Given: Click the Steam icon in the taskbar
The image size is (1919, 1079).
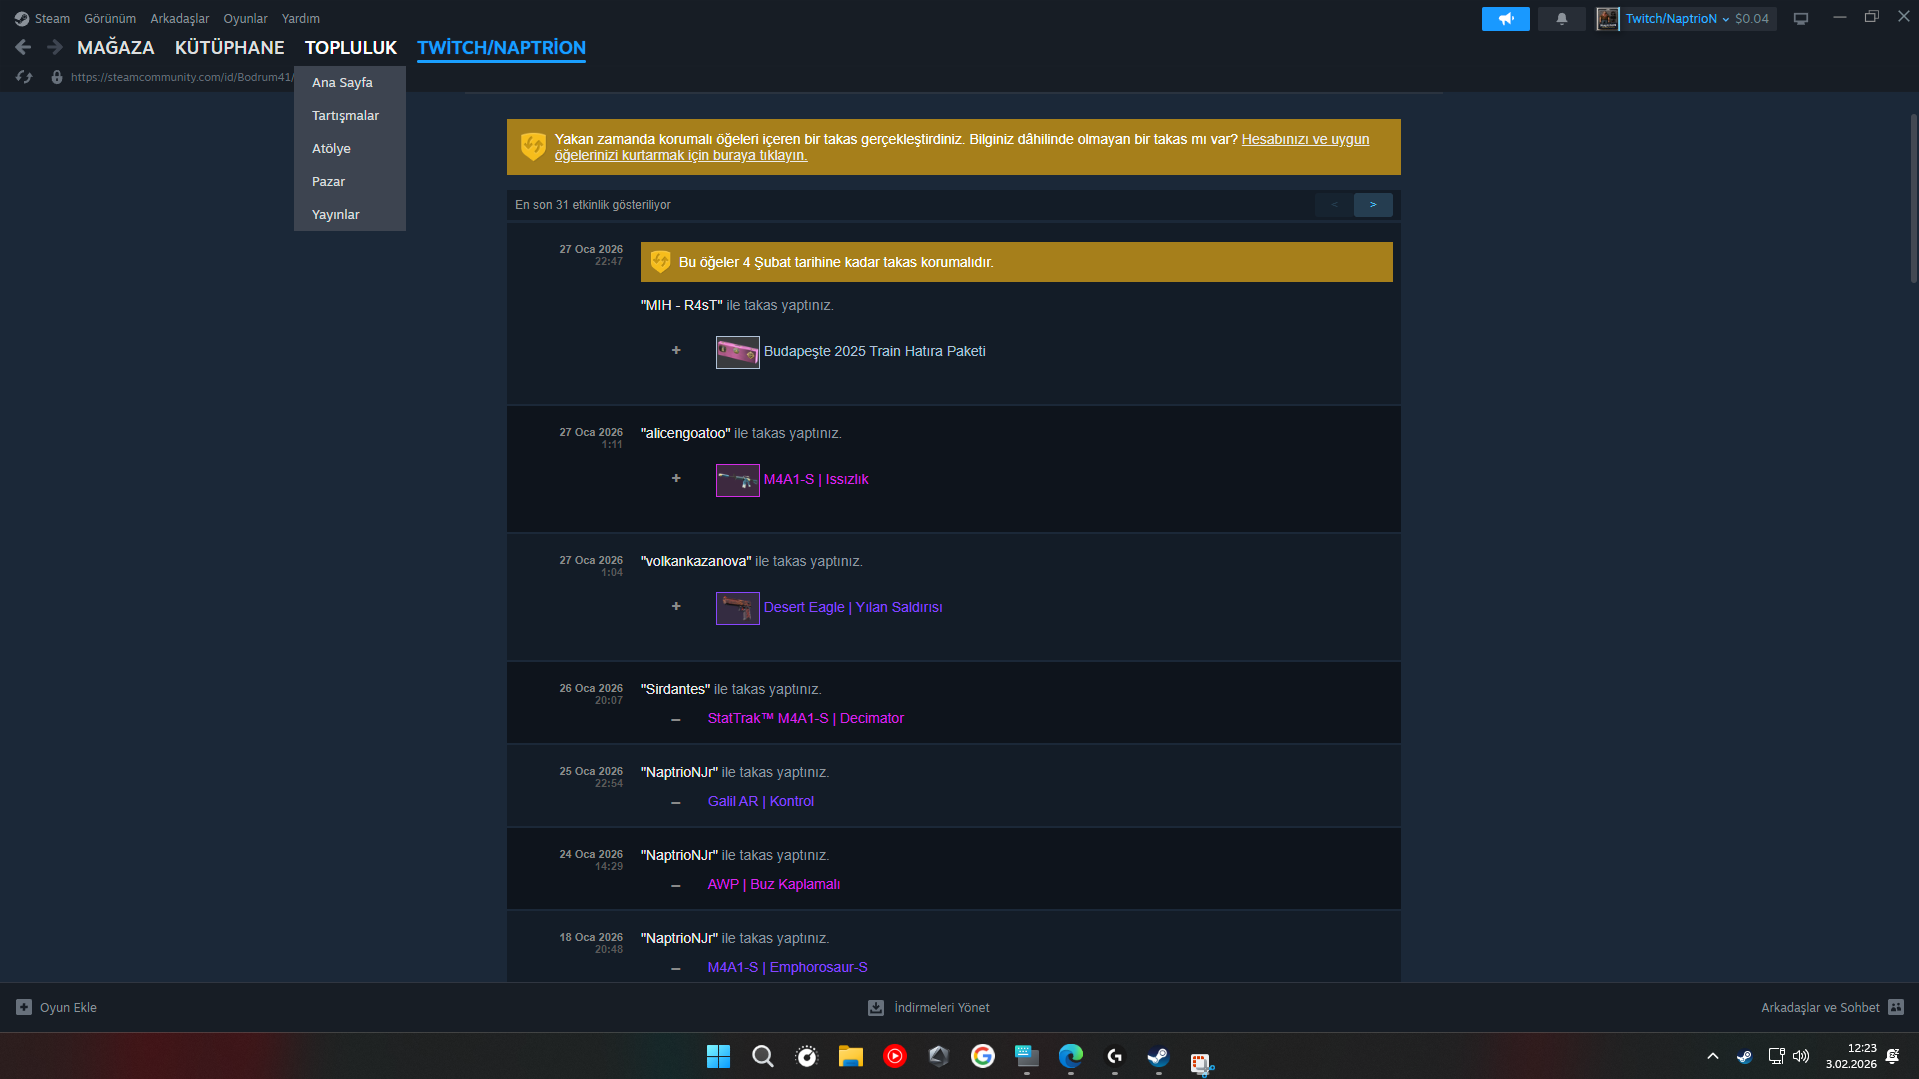Looking at the screenshot, I should point(1158,1056).
